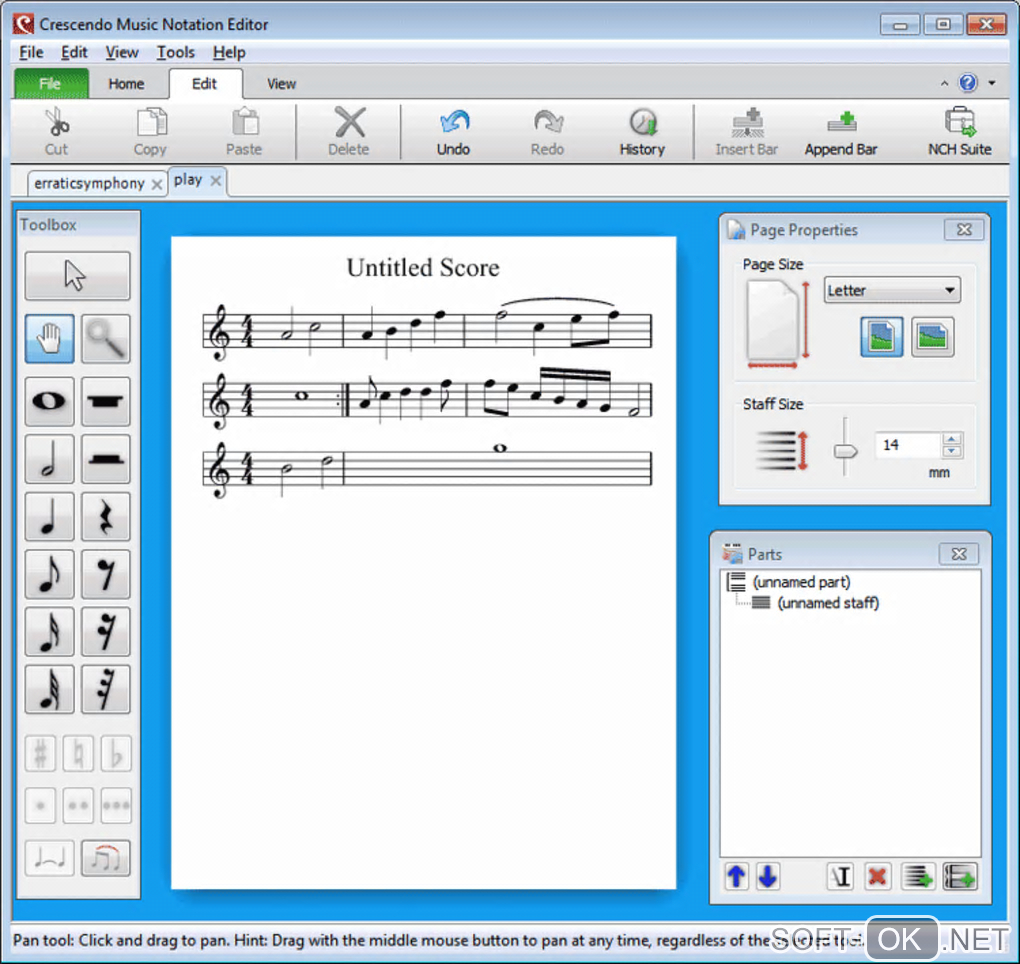Close the play document tab
The height and width of the screenshot is (964, 1020).
coord(216,181)
